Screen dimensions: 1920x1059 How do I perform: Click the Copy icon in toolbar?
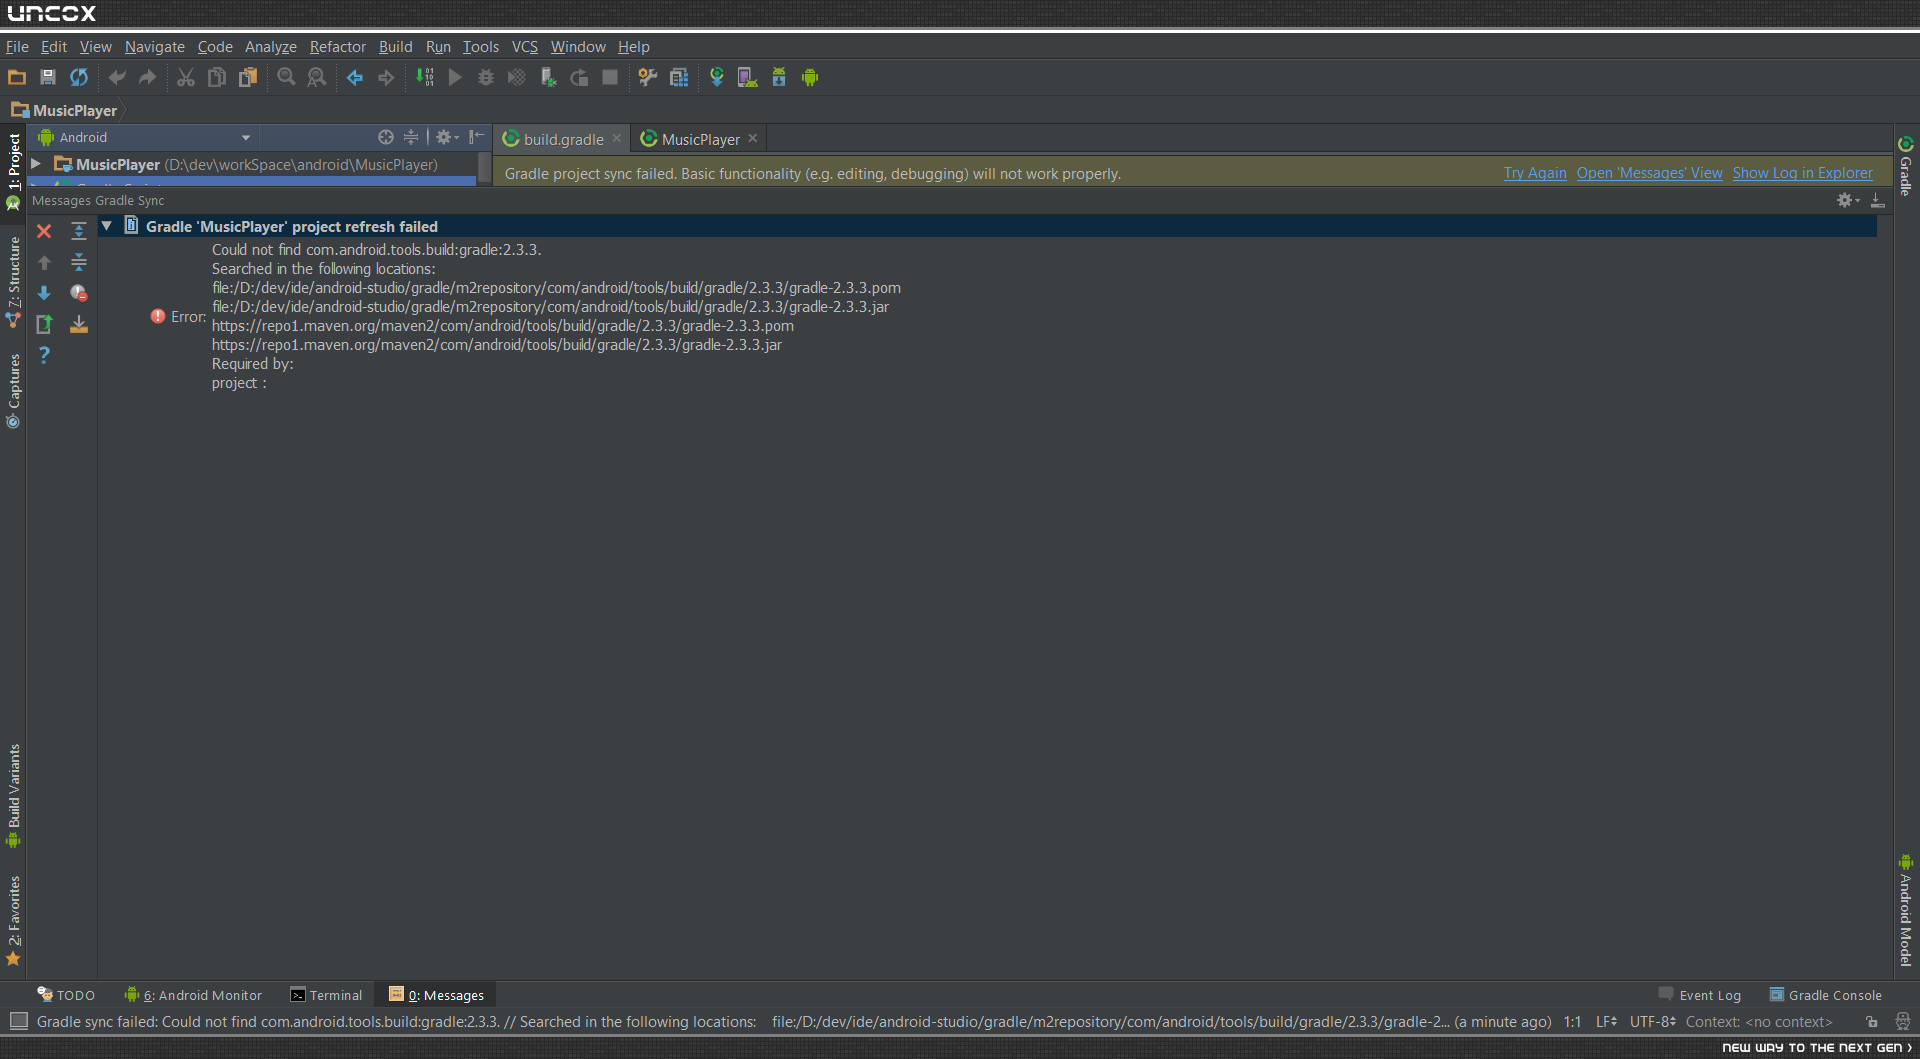tap(216, 77)
